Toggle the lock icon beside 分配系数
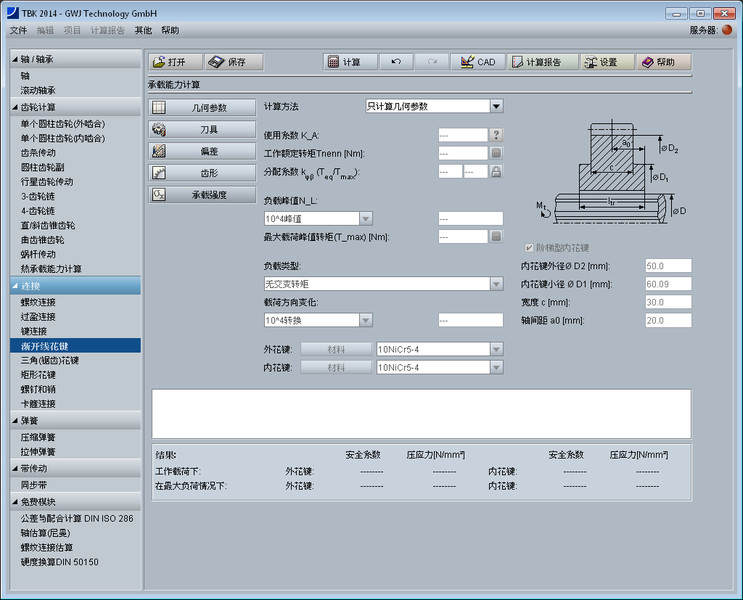The image size is (743, 600). (496, 171)
